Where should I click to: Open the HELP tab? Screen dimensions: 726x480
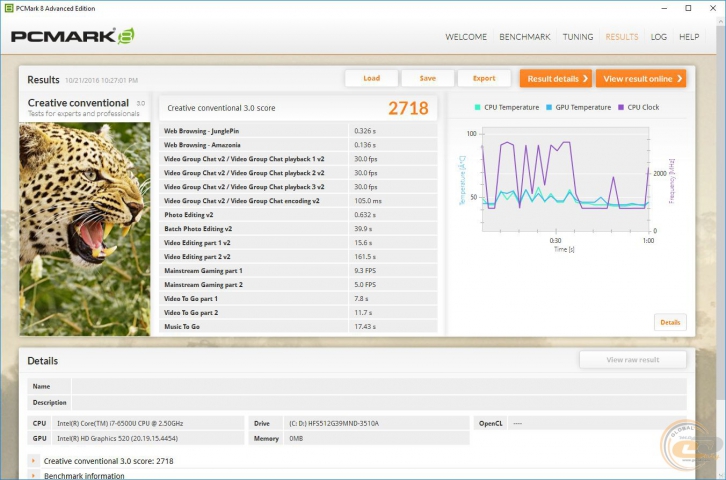(689, 37)
